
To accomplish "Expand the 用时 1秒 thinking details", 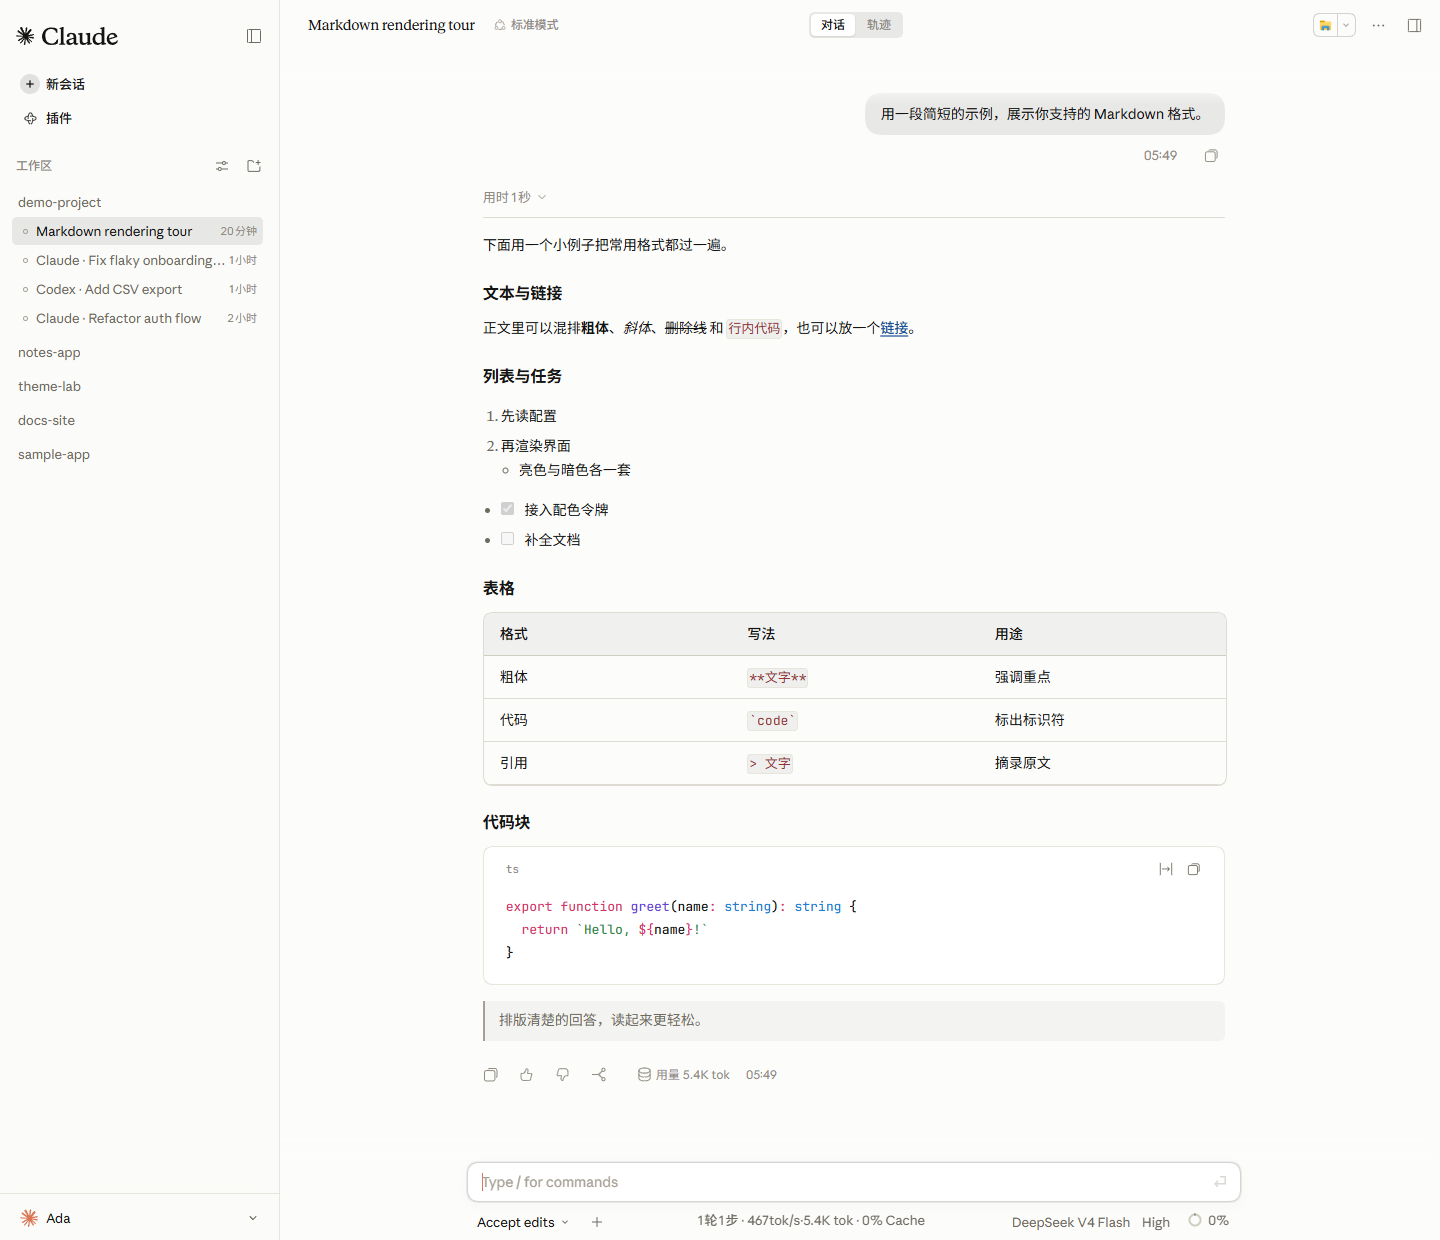I will coord(515,197).
